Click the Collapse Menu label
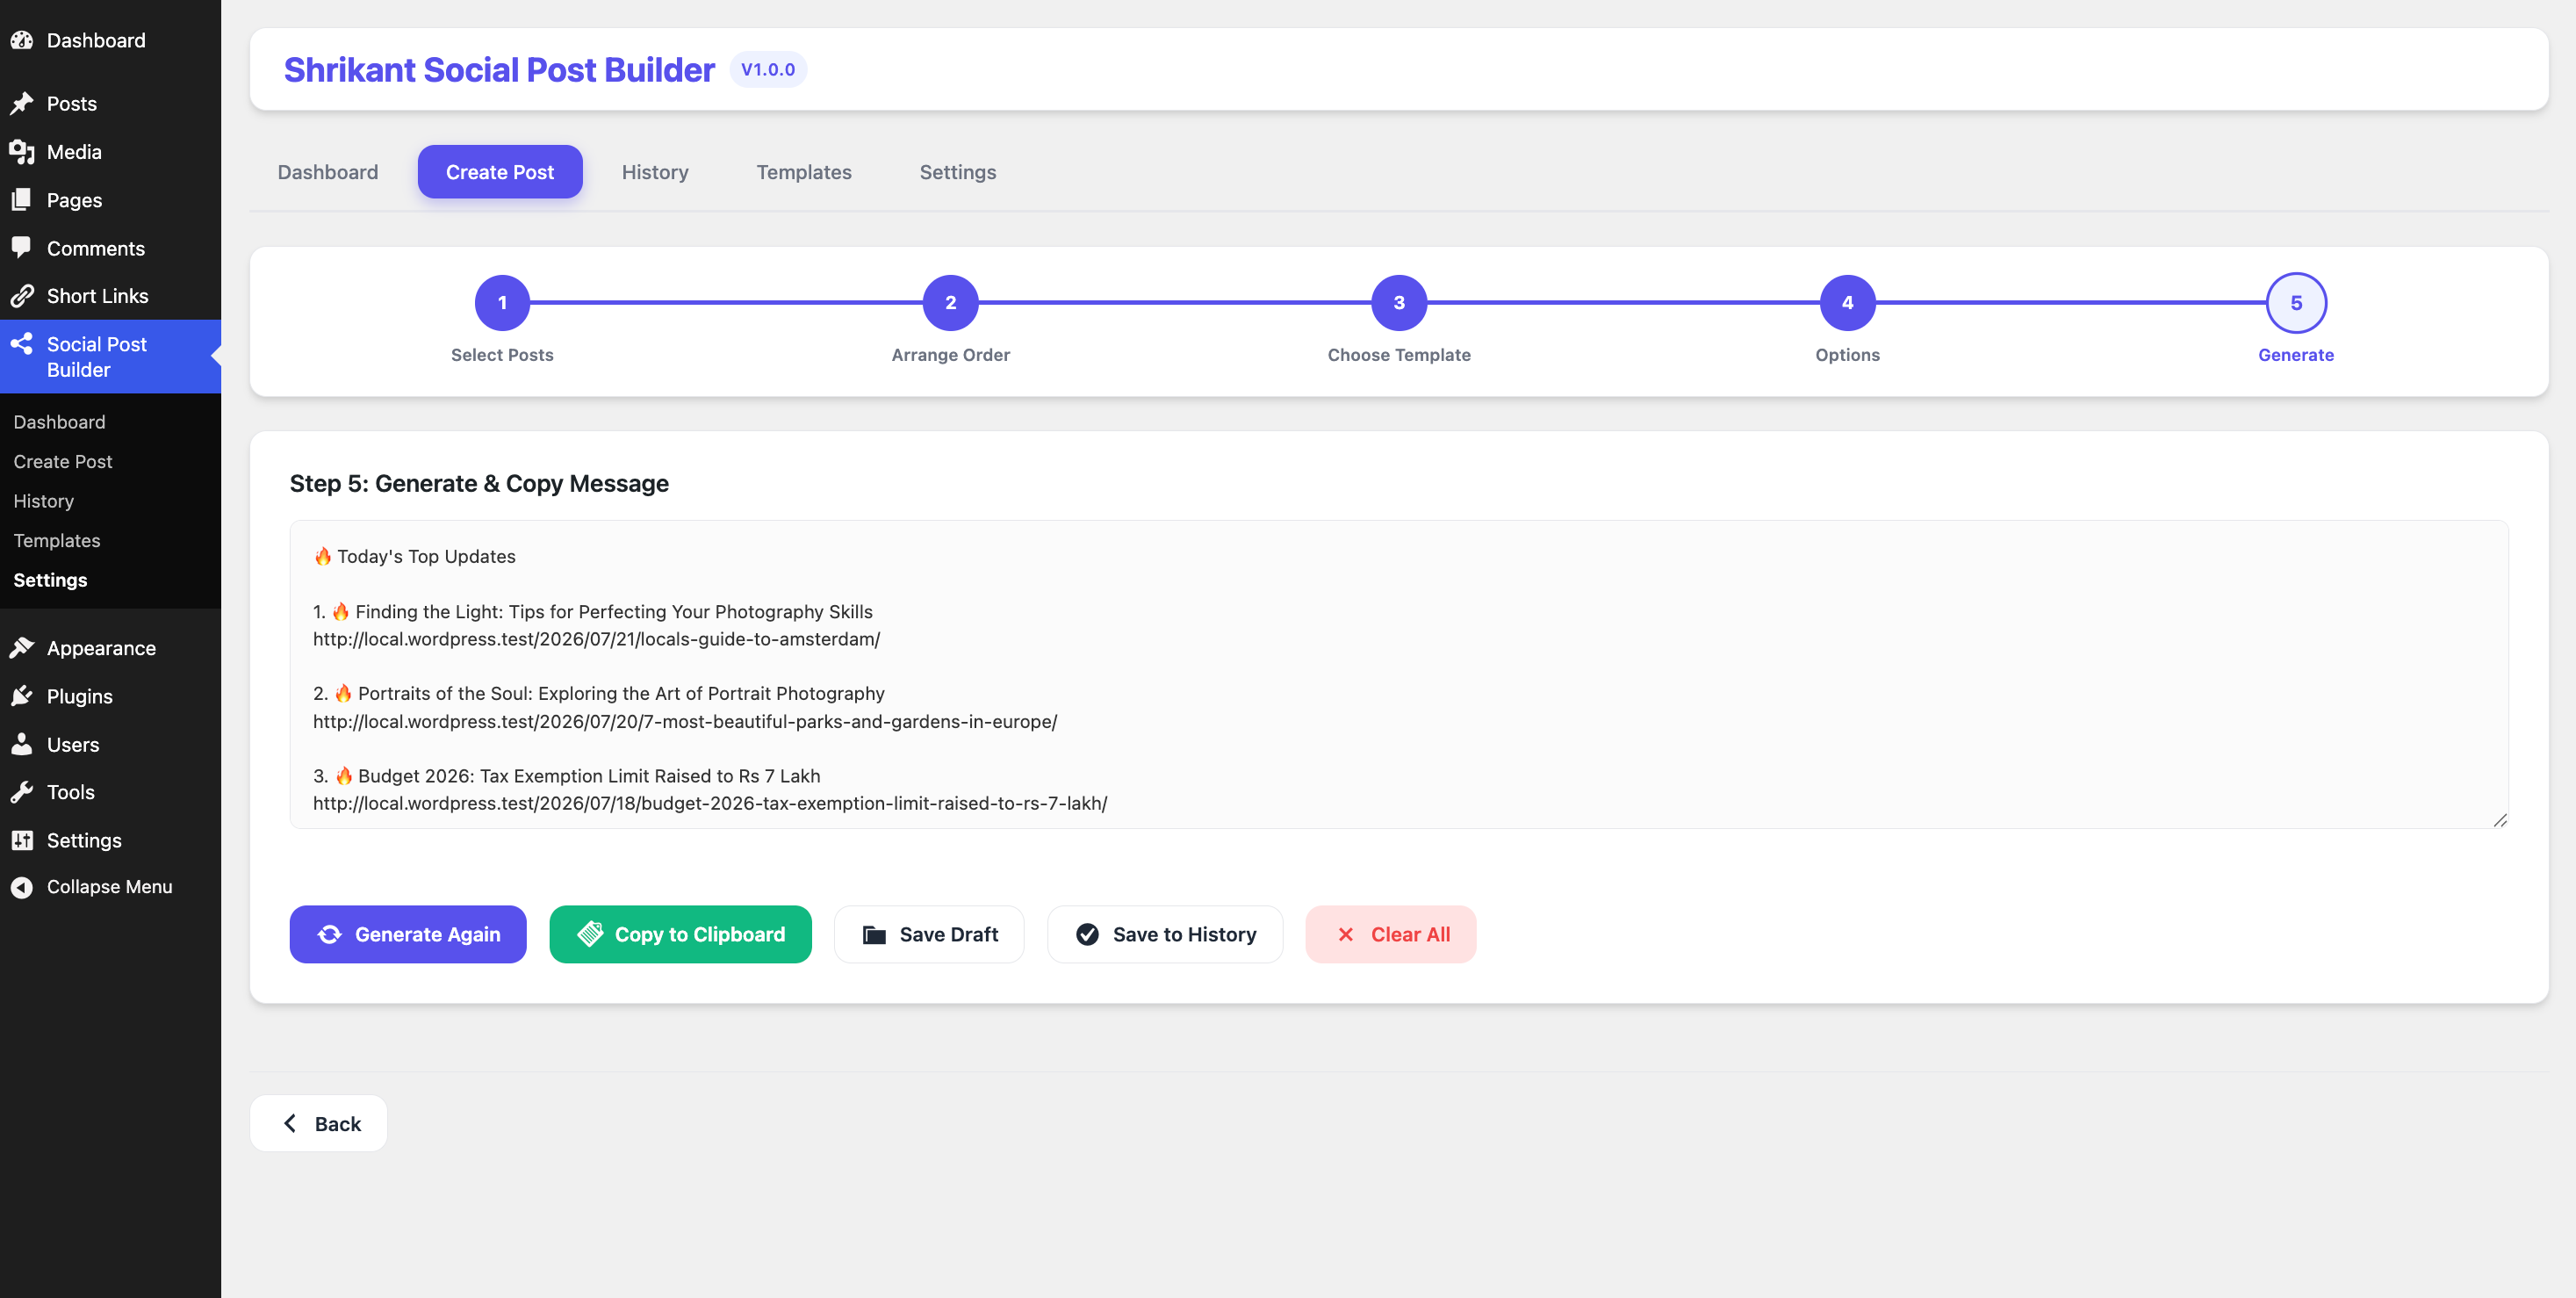Screen dimensions: 2576x1298 [x=109, y=887]
